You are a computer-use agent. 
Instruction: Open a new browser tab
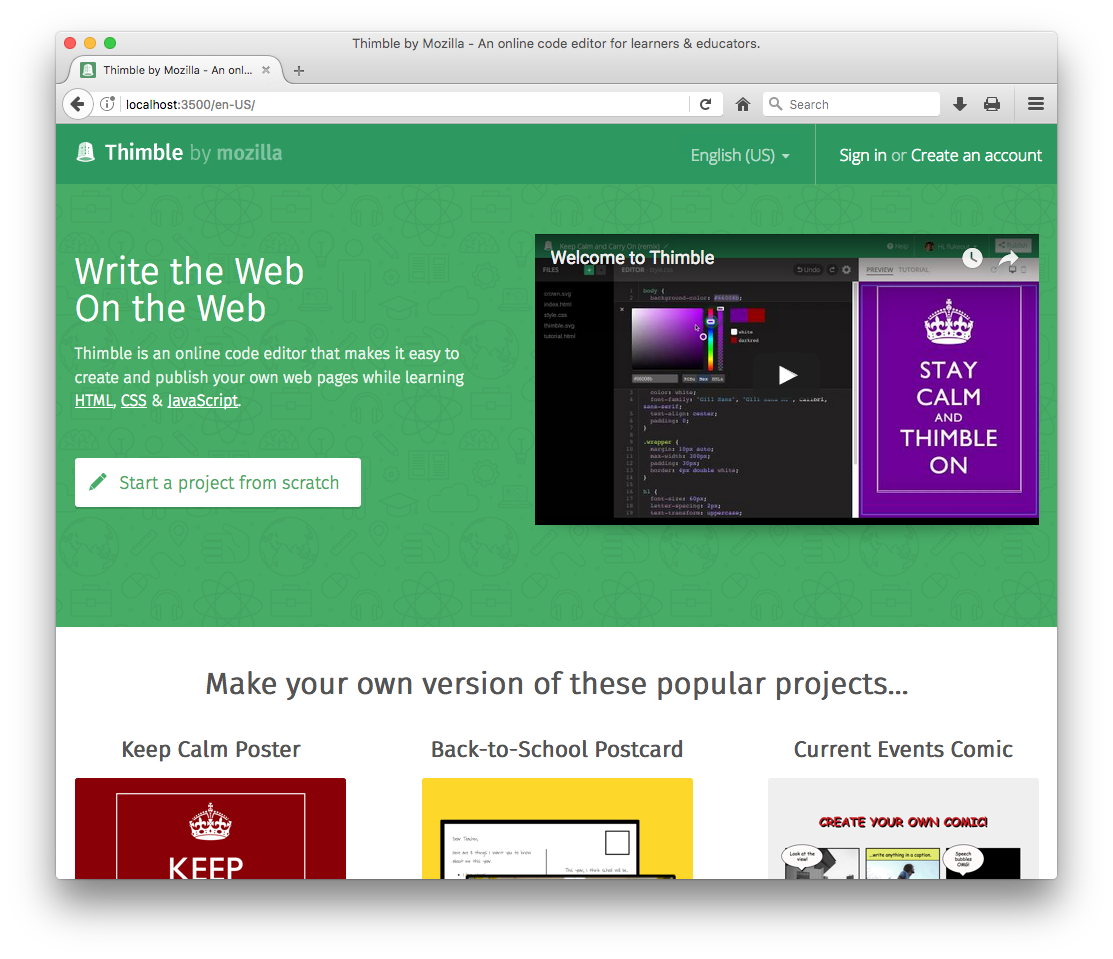pyautogui.click(x=298, y=69)
